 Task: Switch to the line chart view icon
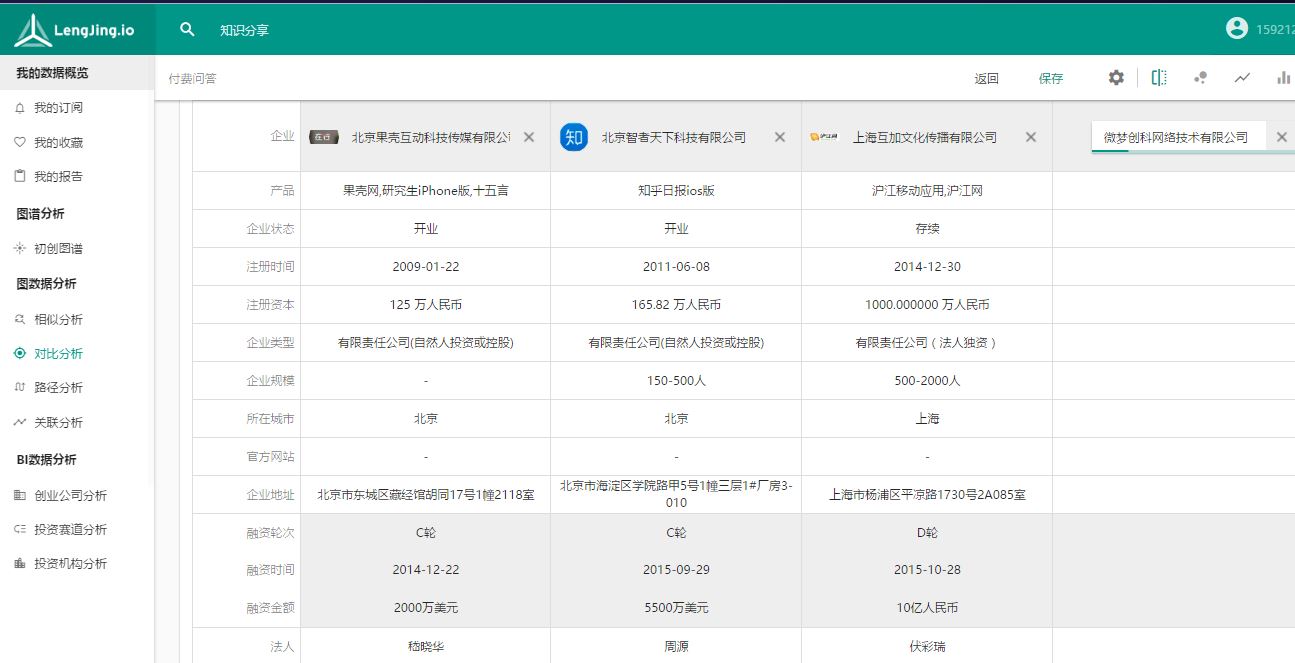pyautogui.click(x=1242, y=78)
